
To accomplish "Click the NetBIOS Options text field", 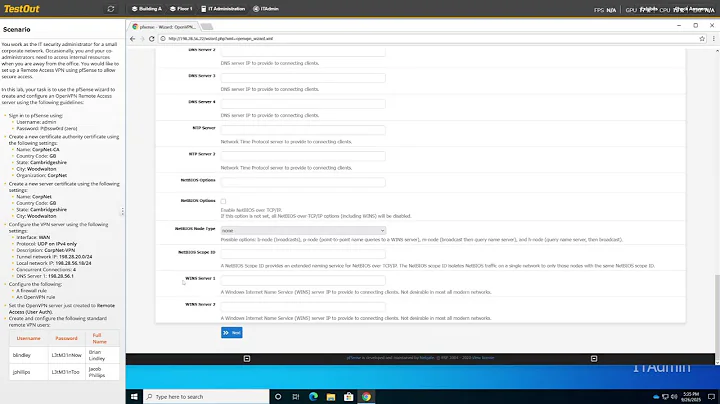I will (x=303, y=183).
